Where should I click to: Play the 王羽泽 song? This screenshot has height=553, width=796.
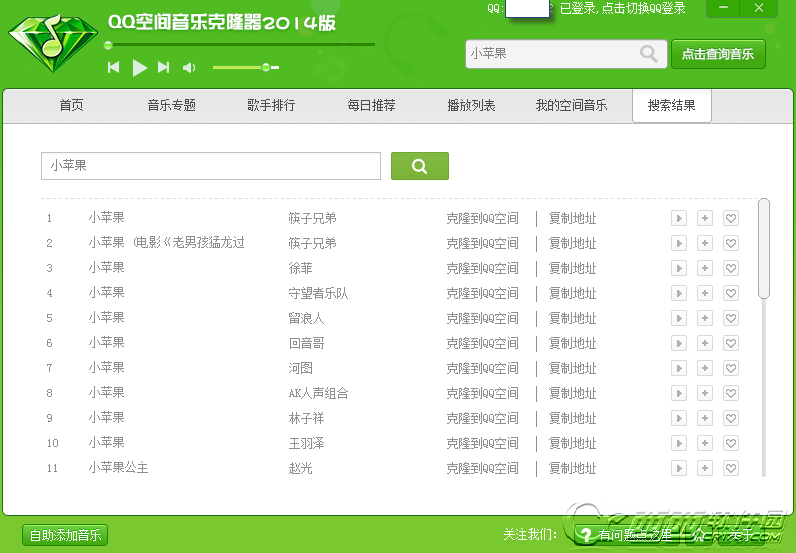[679, 443]
